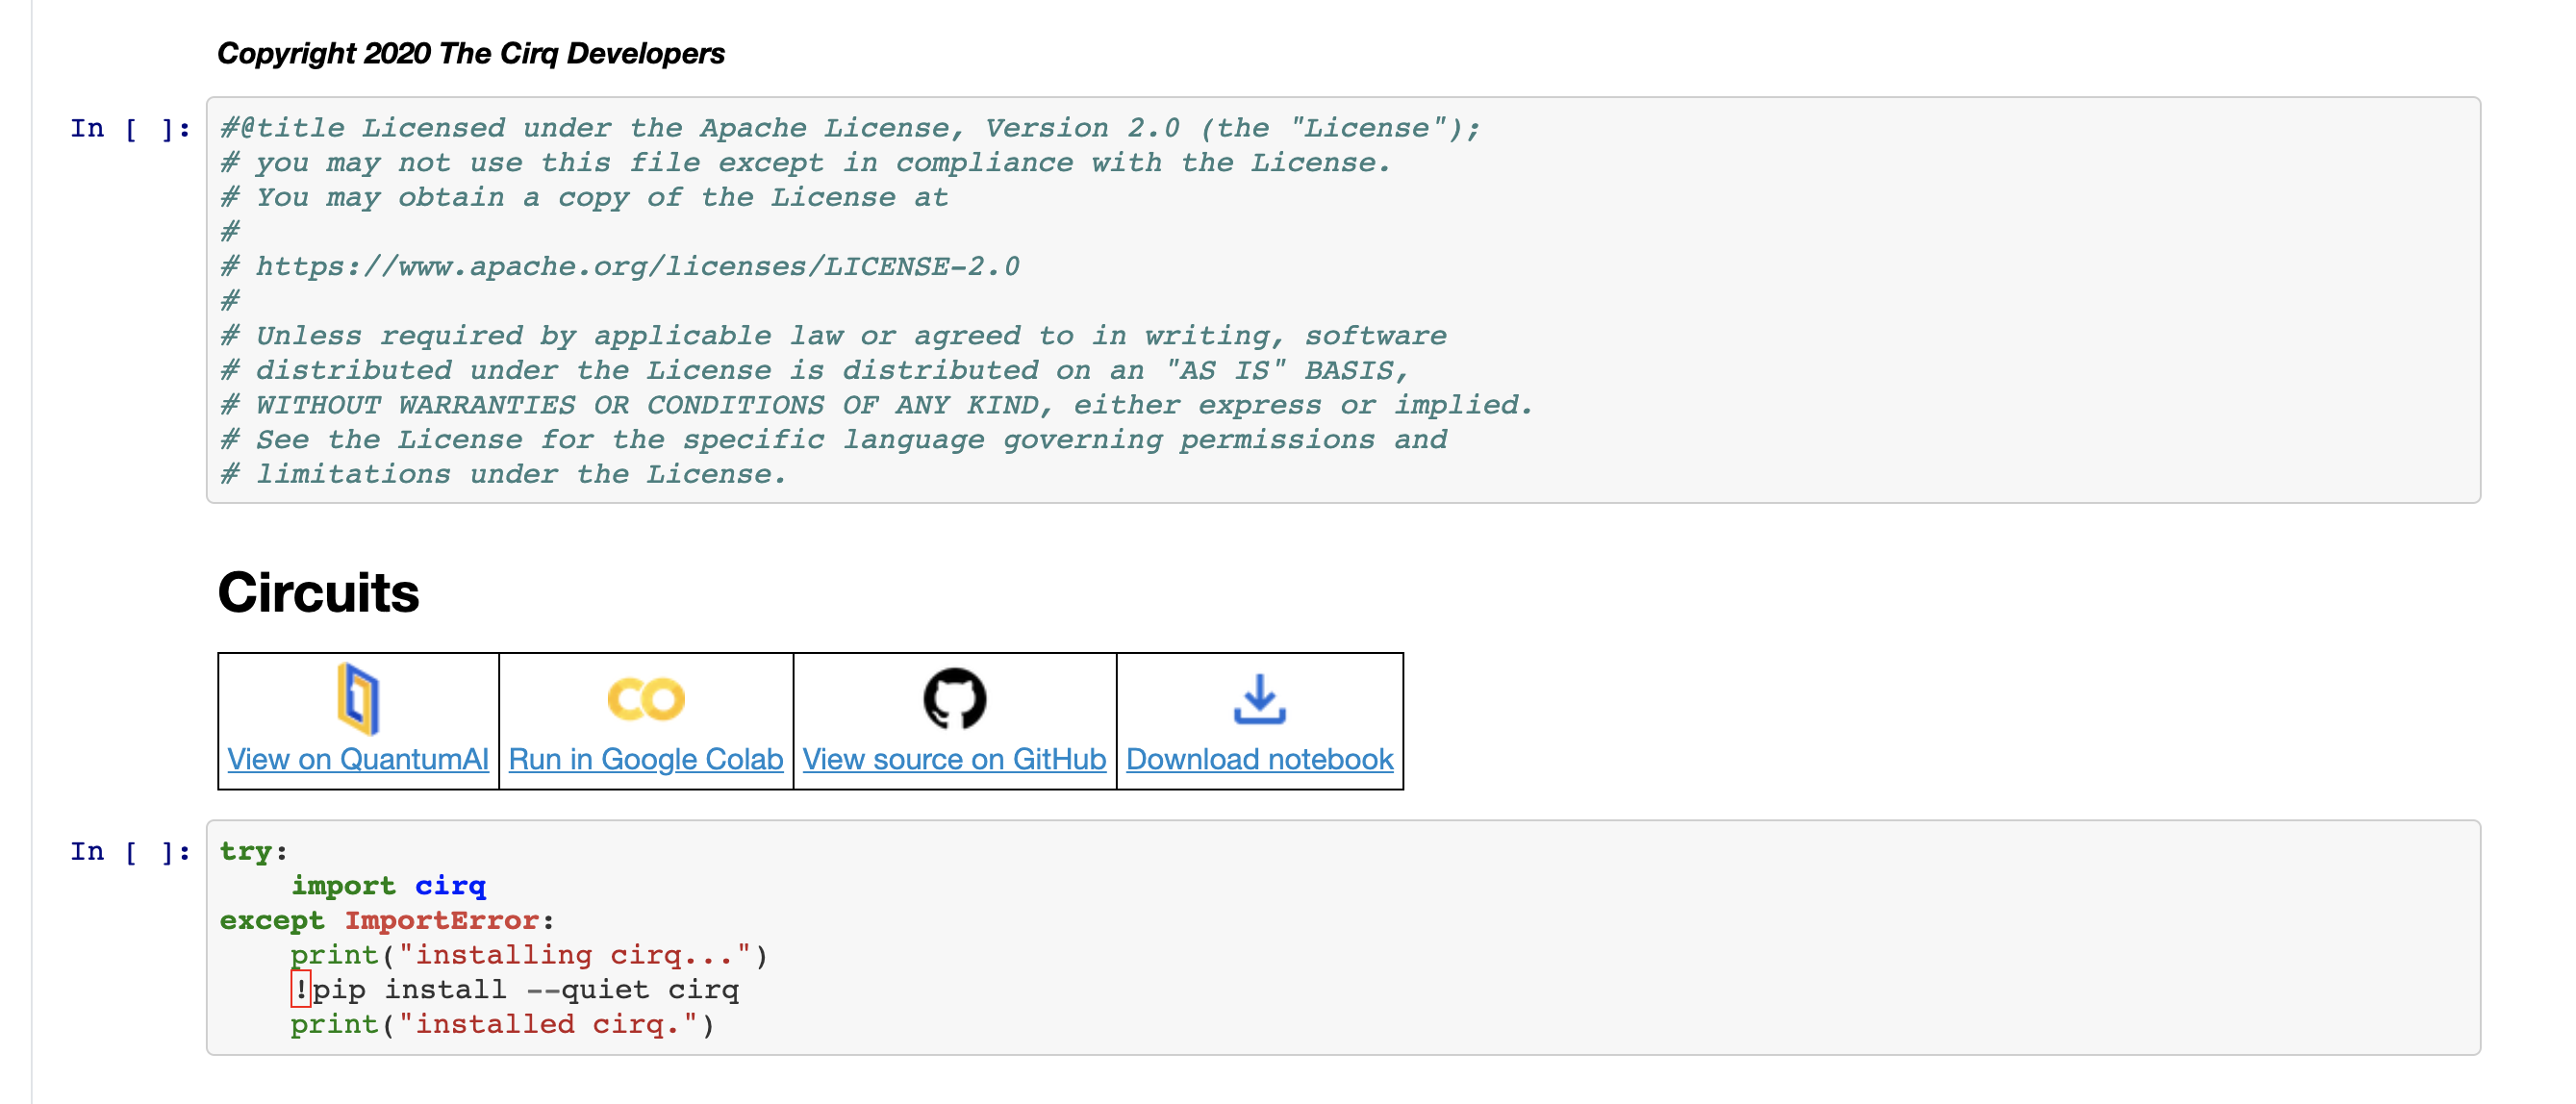Click the GitHub icon to view source
The image size is (2576, 1104).
coord(954,698)
